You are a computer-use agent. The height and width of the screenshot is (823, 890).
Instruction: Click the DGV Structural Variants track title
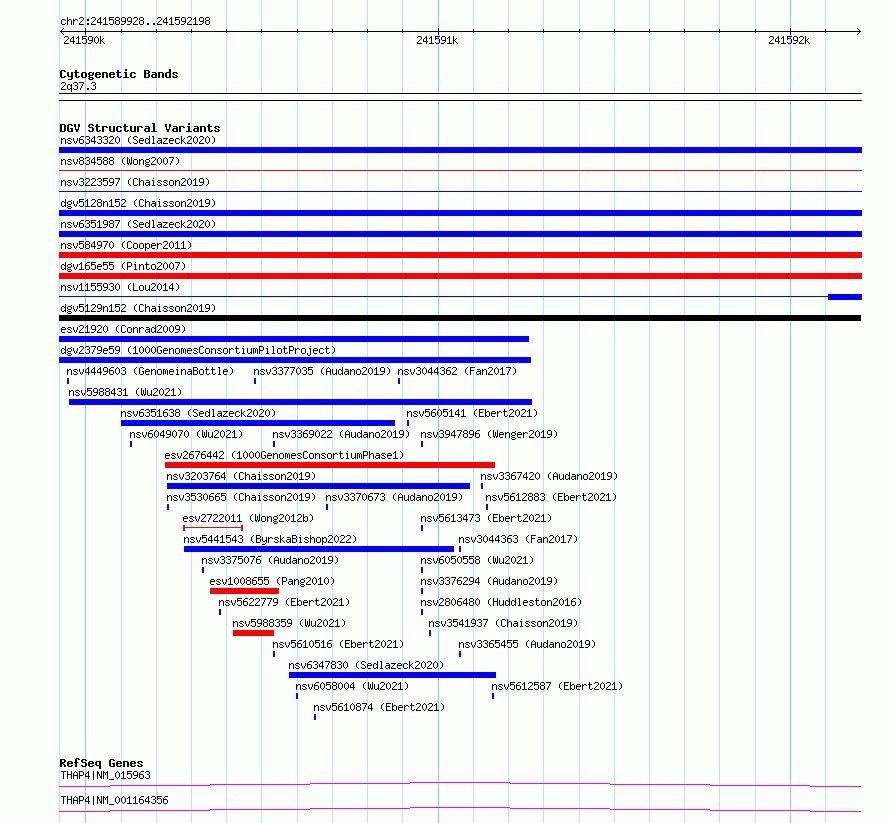(140, 128)
